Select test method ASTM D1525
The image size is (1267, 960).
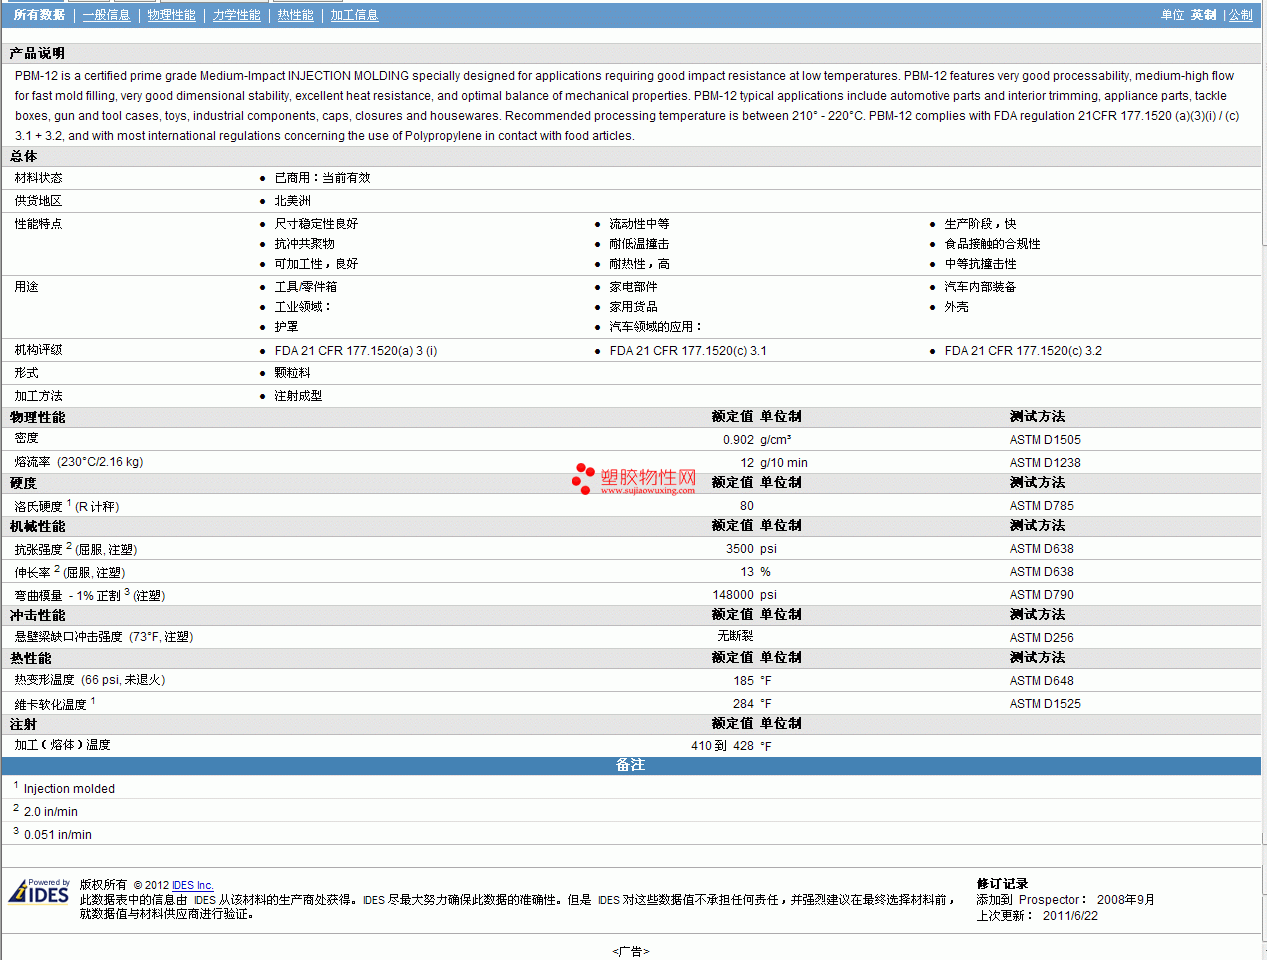click(x=1045, y=704)
